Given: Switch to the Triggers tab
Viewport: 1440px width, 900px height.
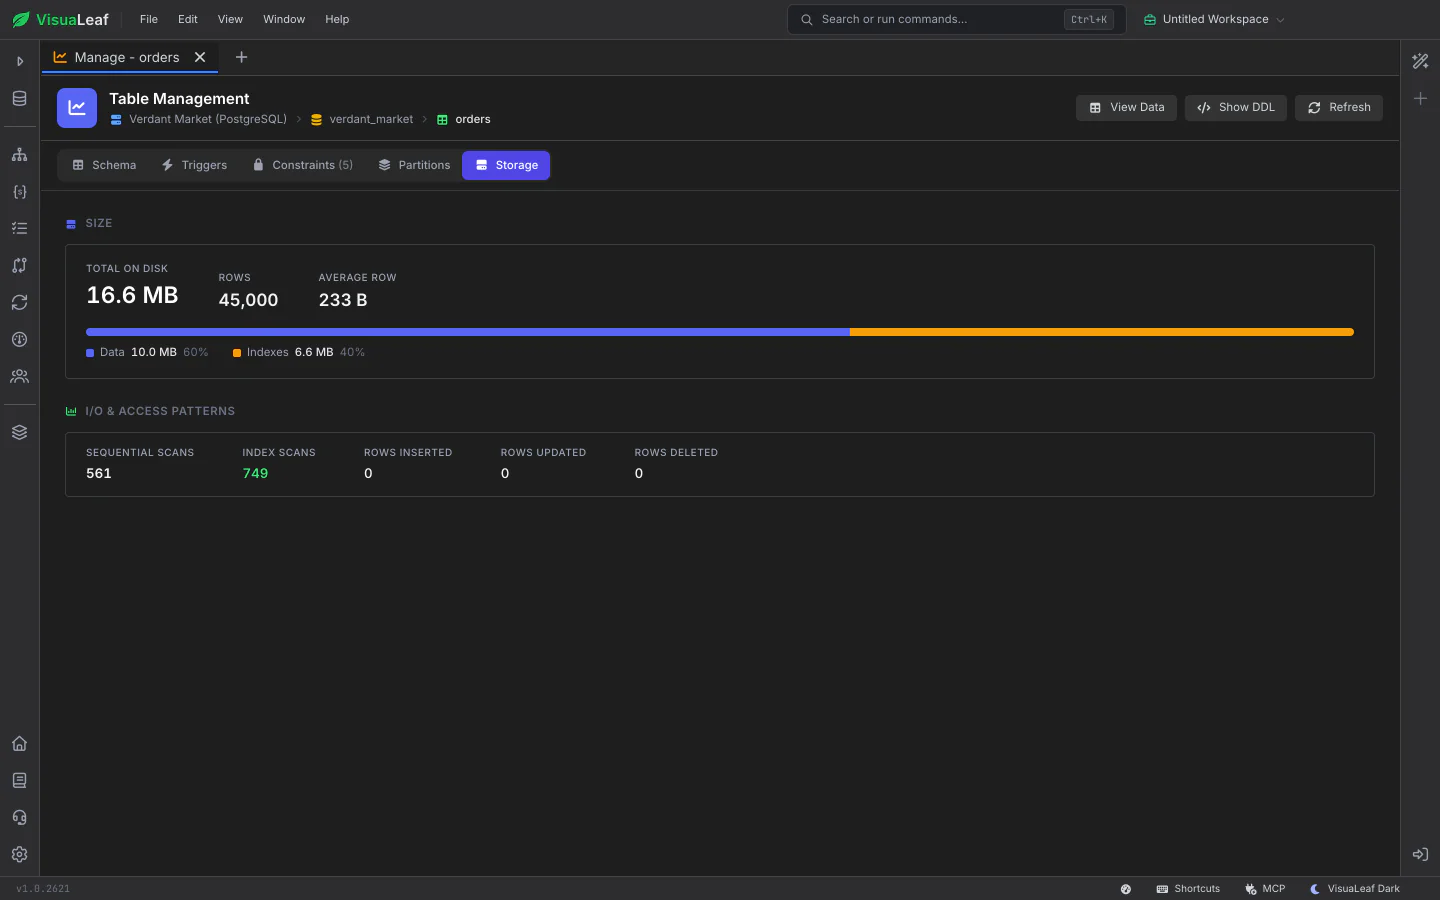Looking at the screenshot, I should (194, 165).
